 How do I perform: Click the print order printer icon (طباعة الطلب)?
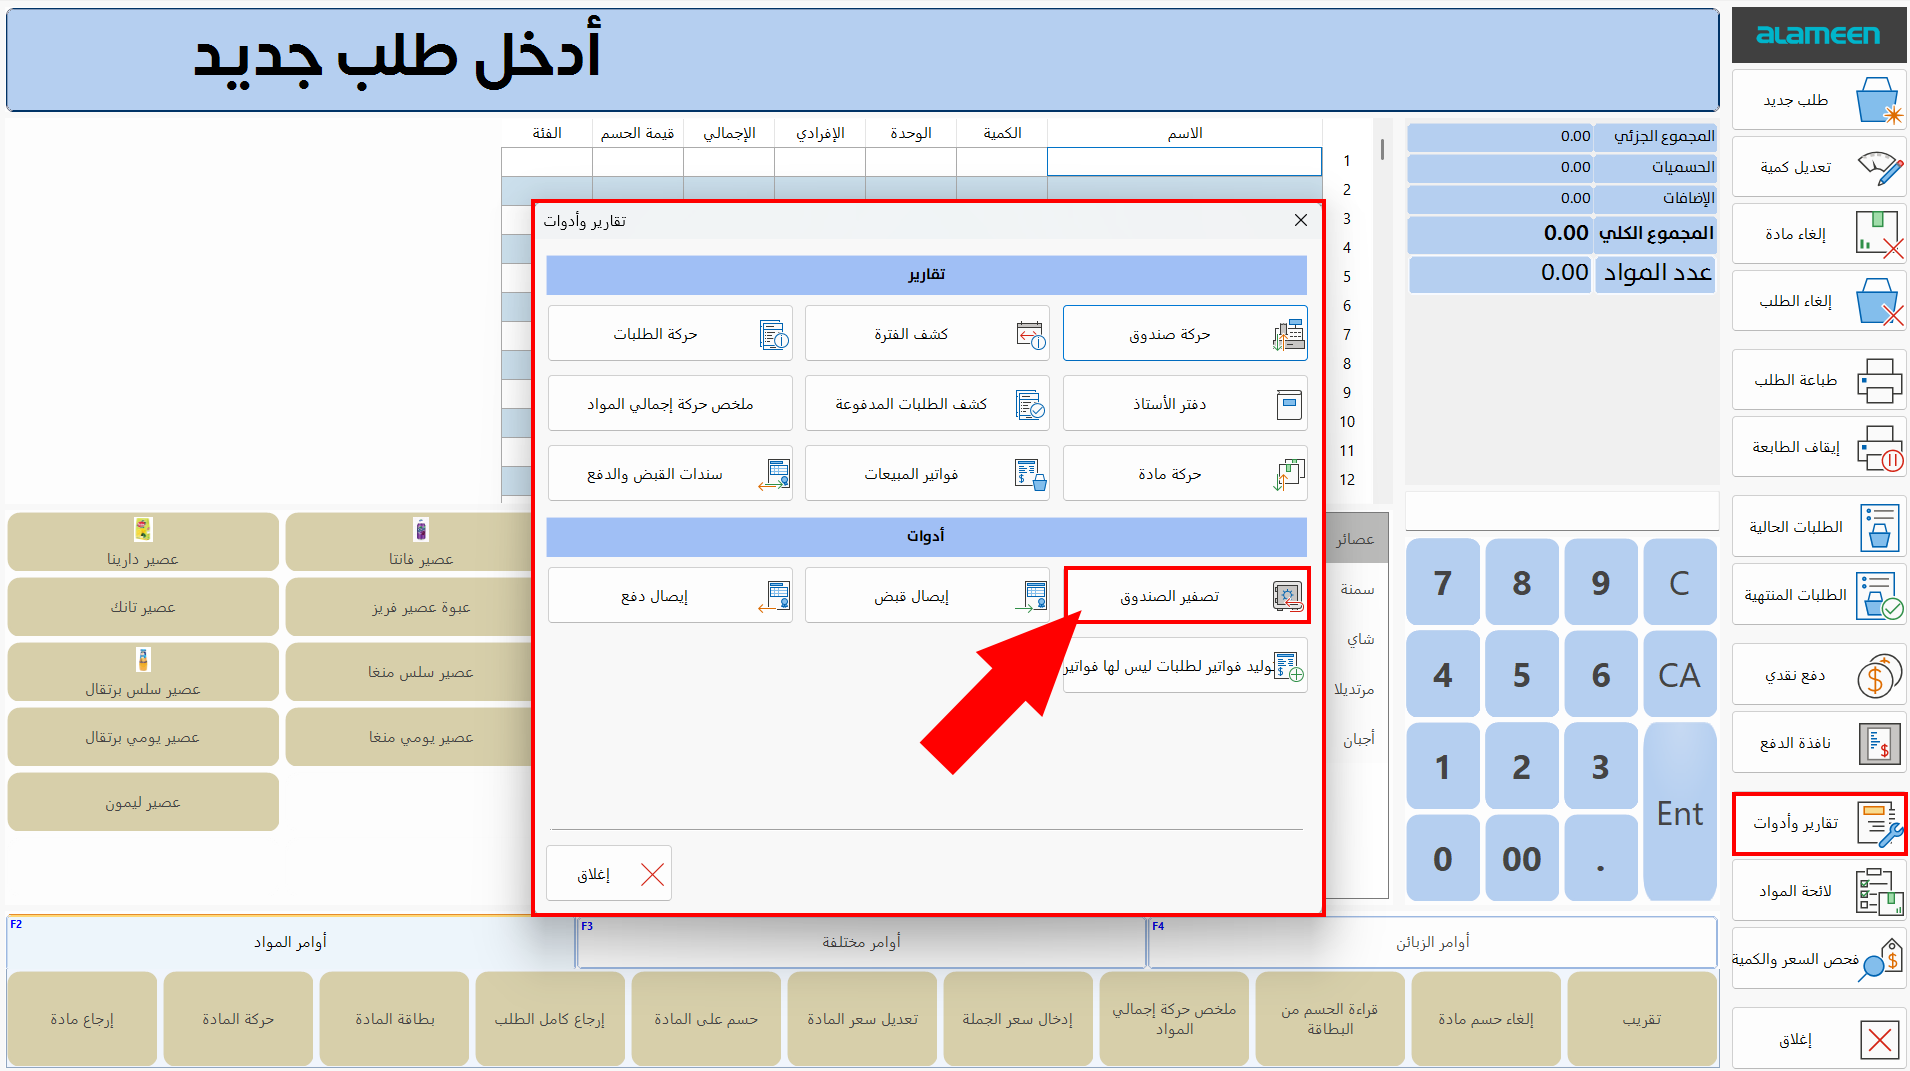(x=1879, y=380)
